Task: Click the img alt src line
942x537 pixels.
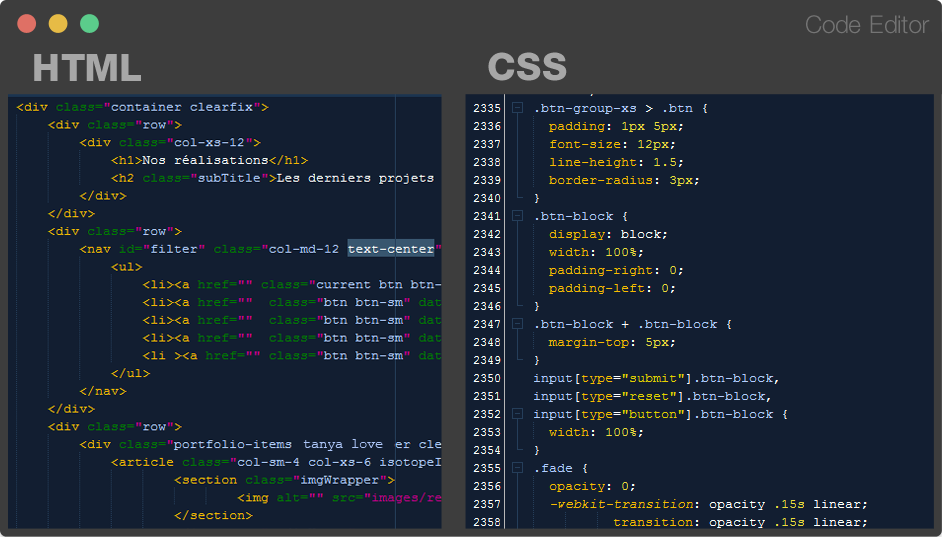Action: (x=339, y=497)
